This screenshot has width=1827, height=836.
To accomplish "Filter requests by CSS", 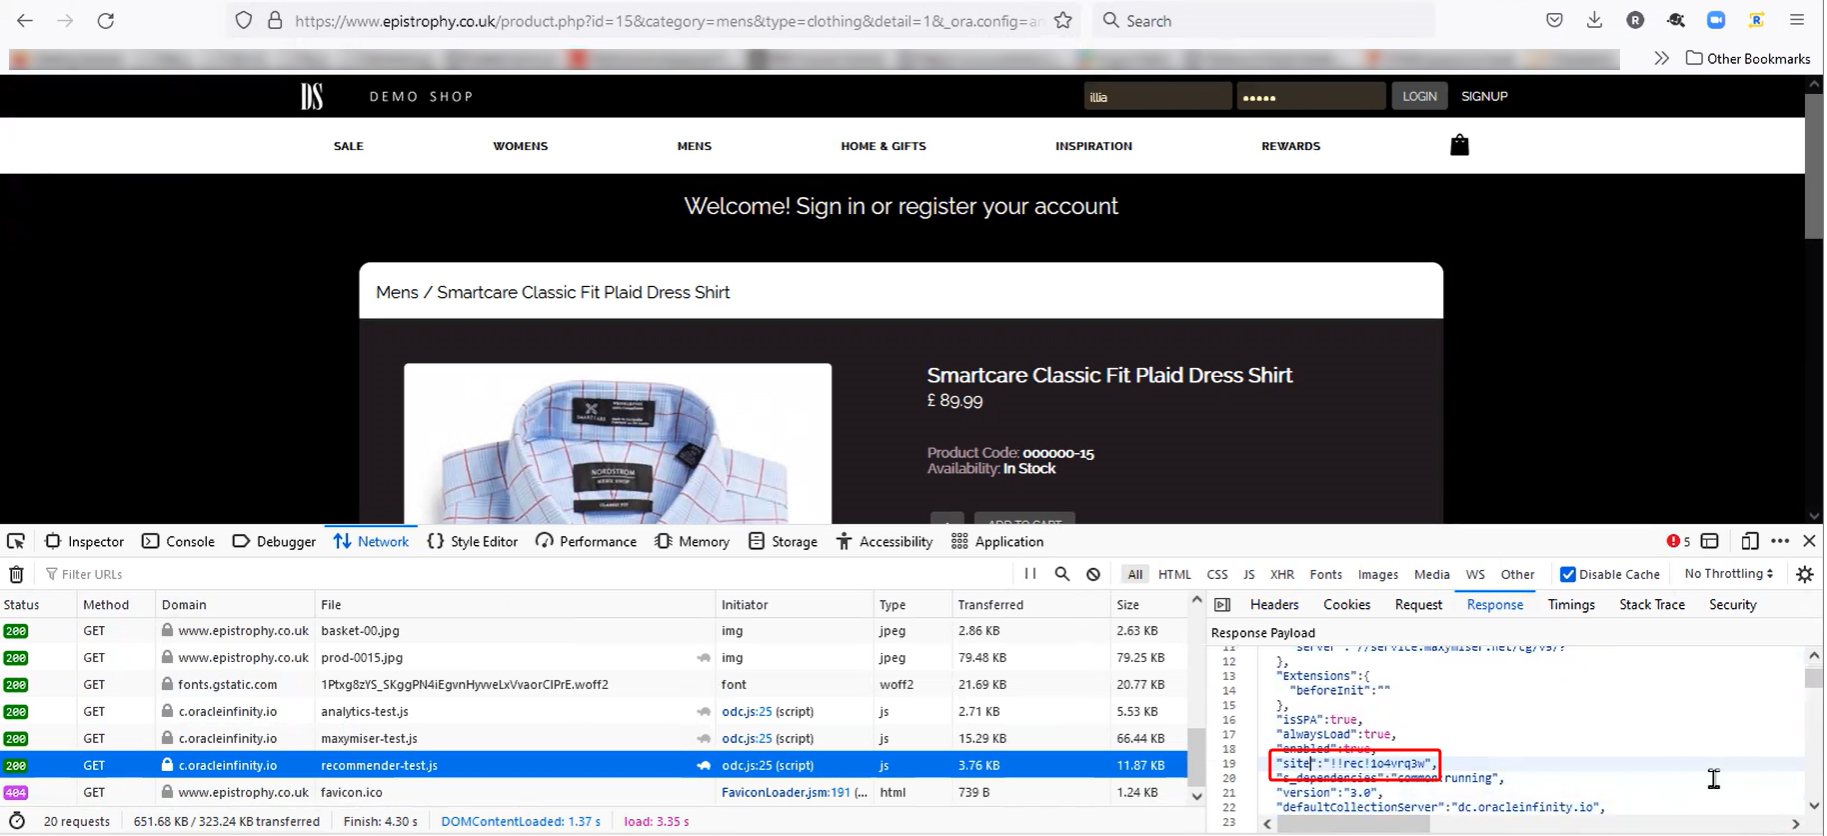I will coord(1217,574).
